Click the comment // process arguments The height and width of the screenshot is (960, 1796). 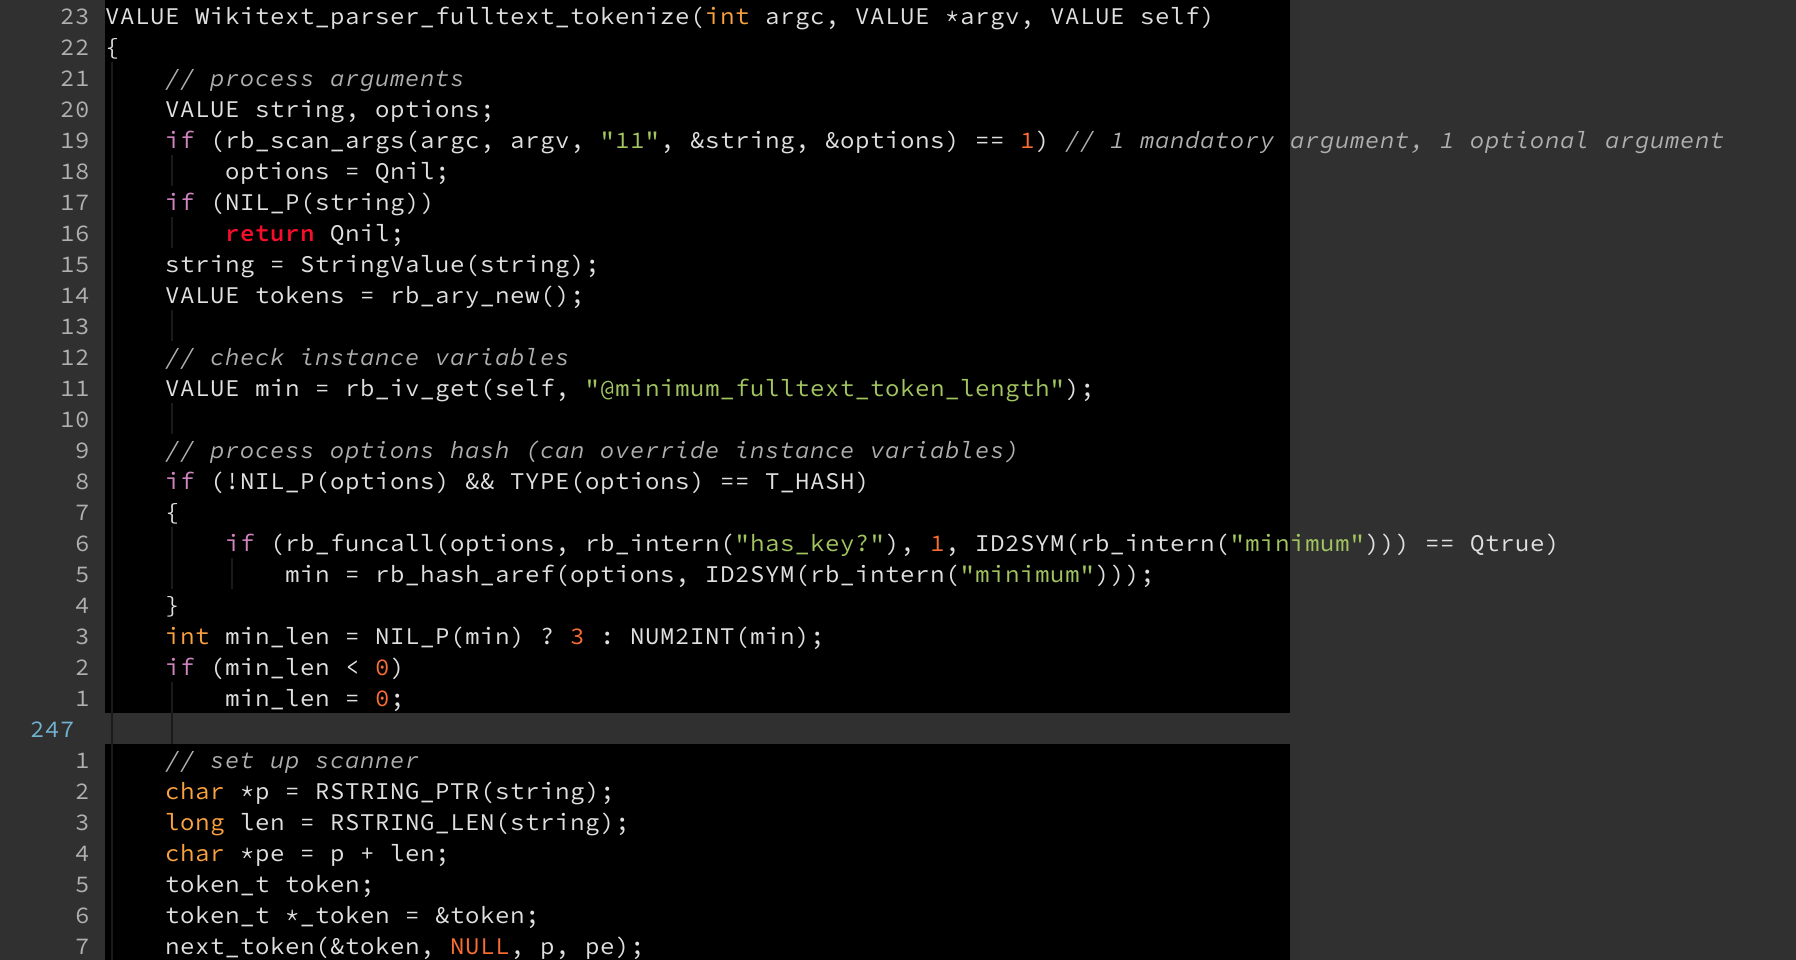pos(315,78)
